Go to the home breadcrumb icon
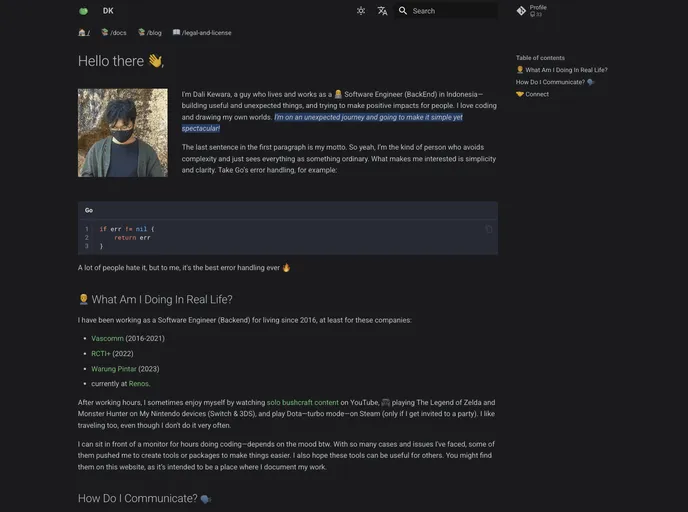688x512 pixels. [x=84, y=33]
